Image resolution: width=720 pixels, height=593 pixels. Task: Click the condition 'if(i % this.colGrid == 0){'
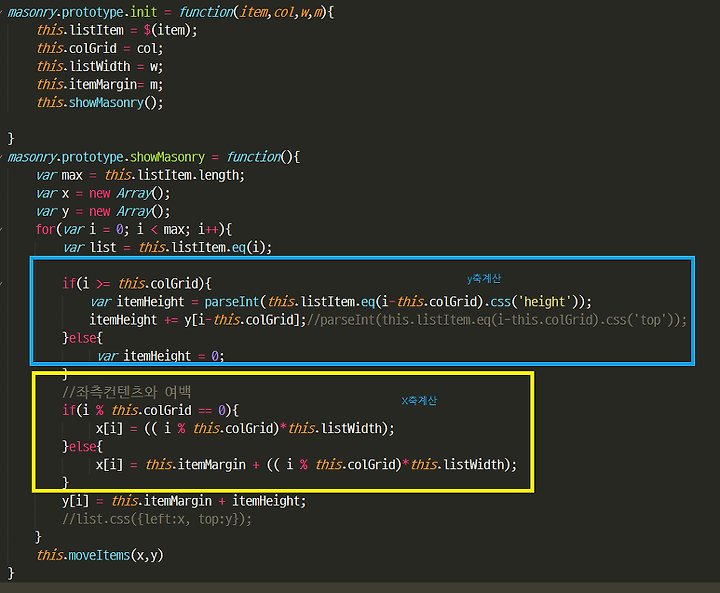tap(151, 410)
